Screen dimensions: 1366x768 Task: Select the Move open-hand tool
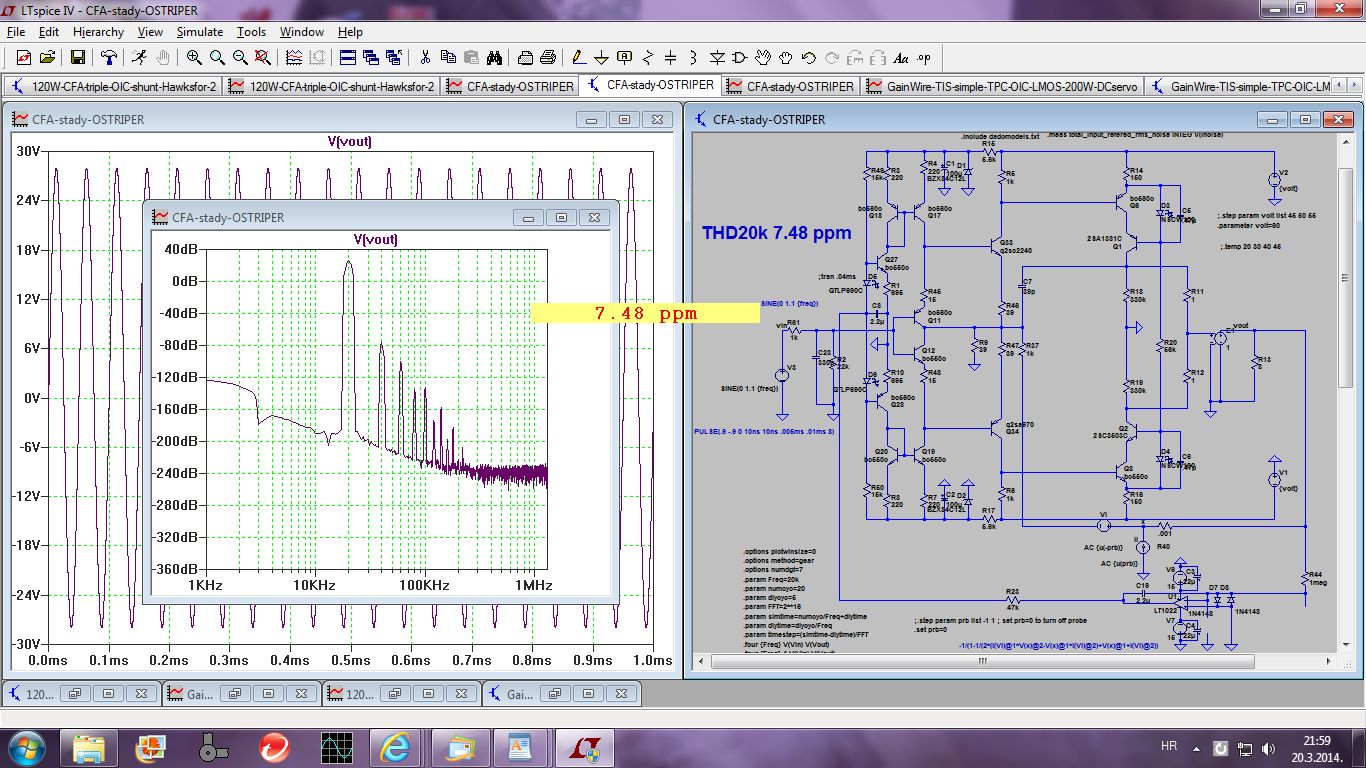[763, 58]
